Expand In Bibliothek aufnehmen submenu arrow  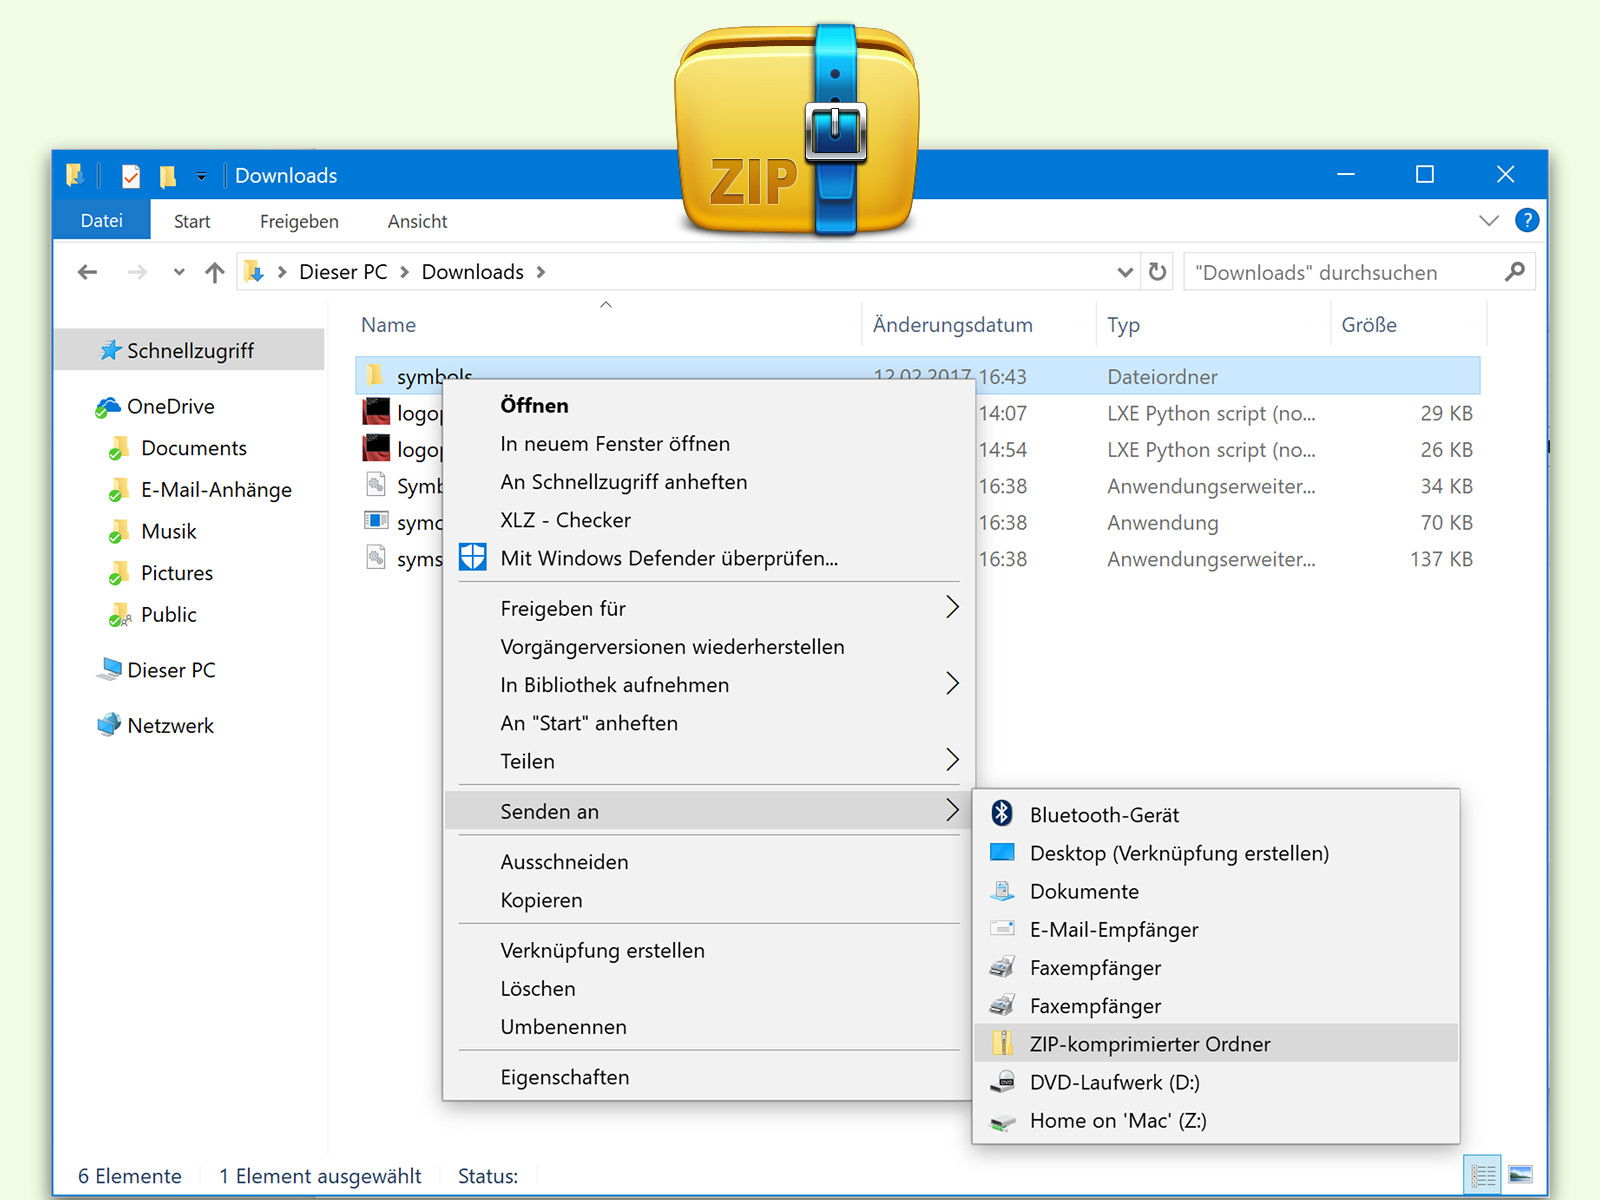point(952,683)
